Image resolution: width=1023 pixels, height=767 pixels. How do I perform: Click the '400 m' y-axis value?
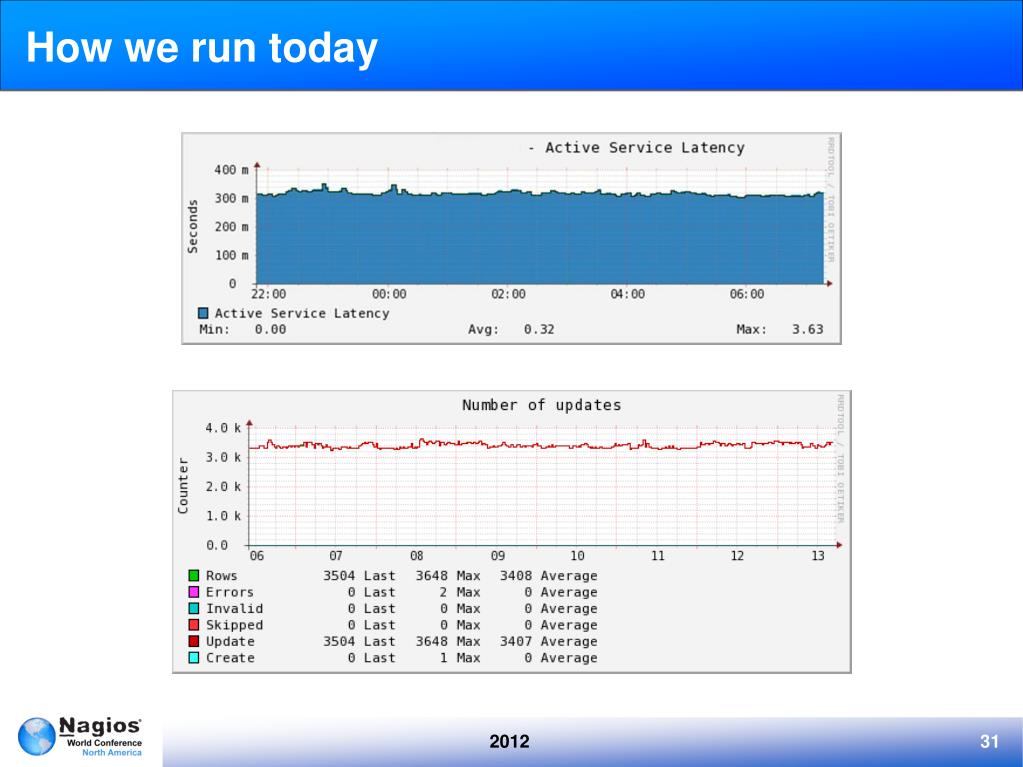coord(232,170)
